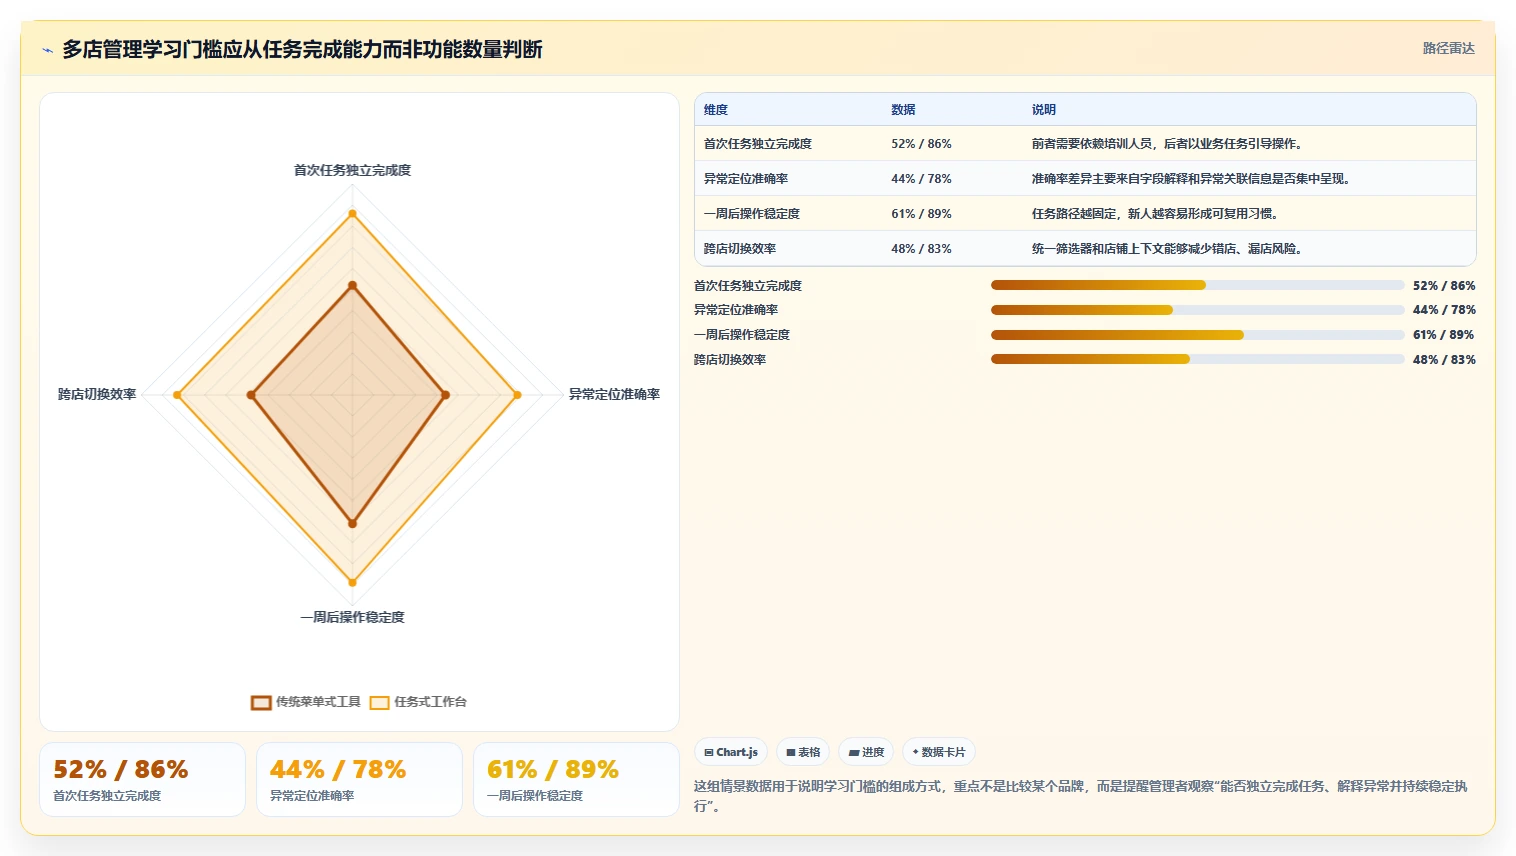Open the 44% / 78% 异常定位准确率 stat card

pos(359,780)
